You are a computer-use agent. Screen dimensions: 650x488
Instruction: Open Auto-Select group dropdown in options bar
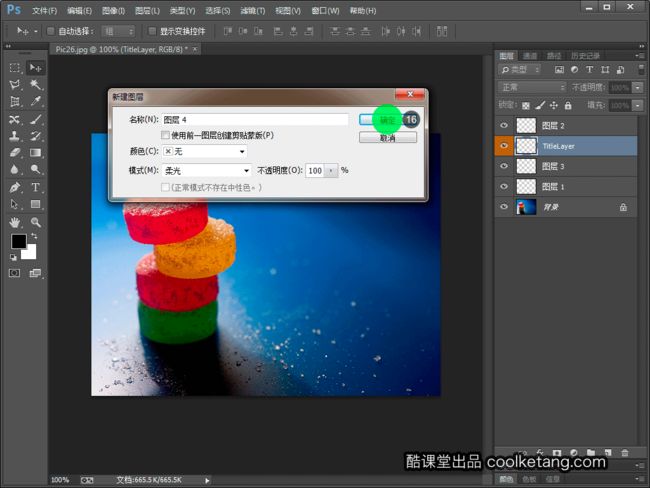[118, 31]
